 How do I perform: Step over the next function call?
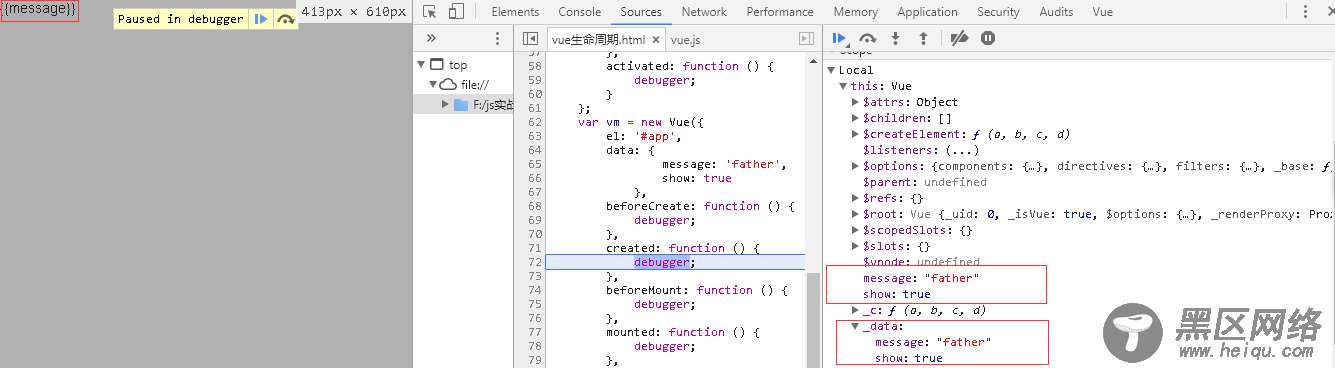click(867, 38)
